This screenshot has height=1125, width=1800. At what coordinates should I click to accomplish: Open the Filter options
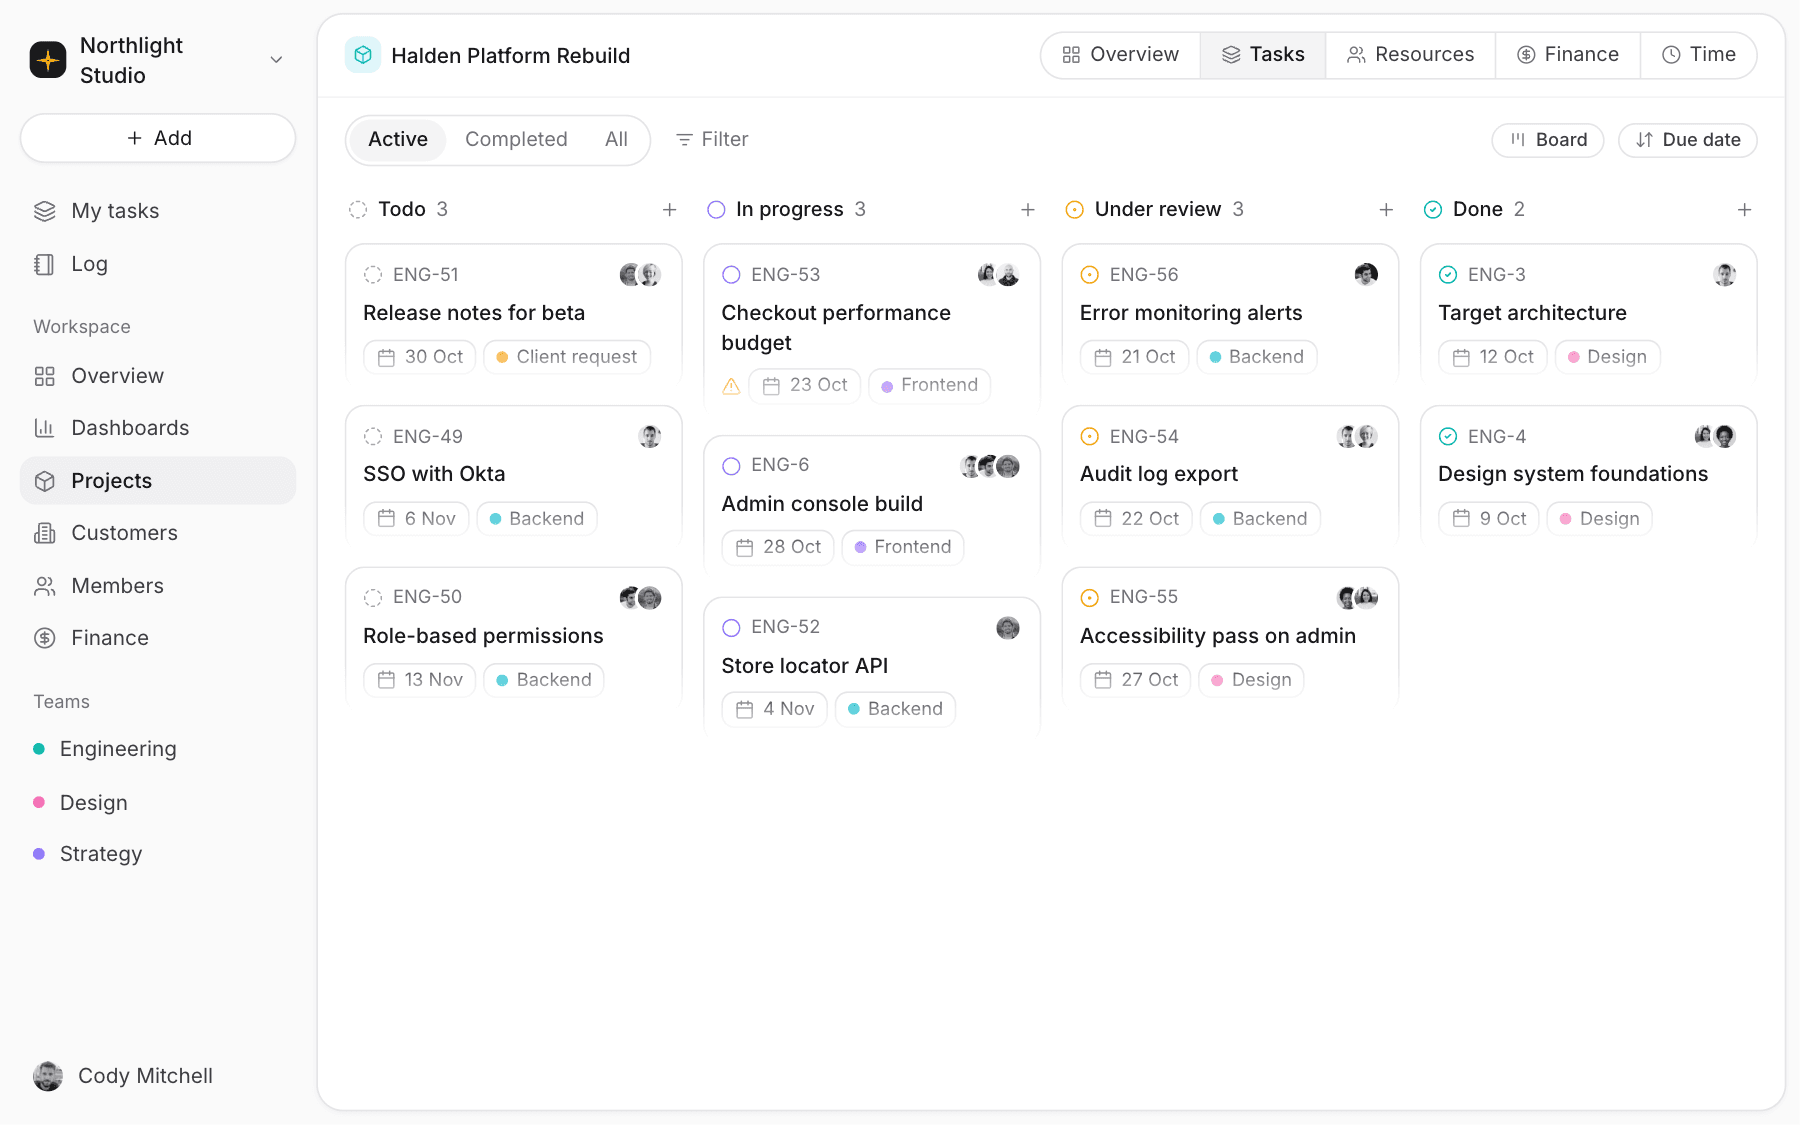(x=712, y=140)
